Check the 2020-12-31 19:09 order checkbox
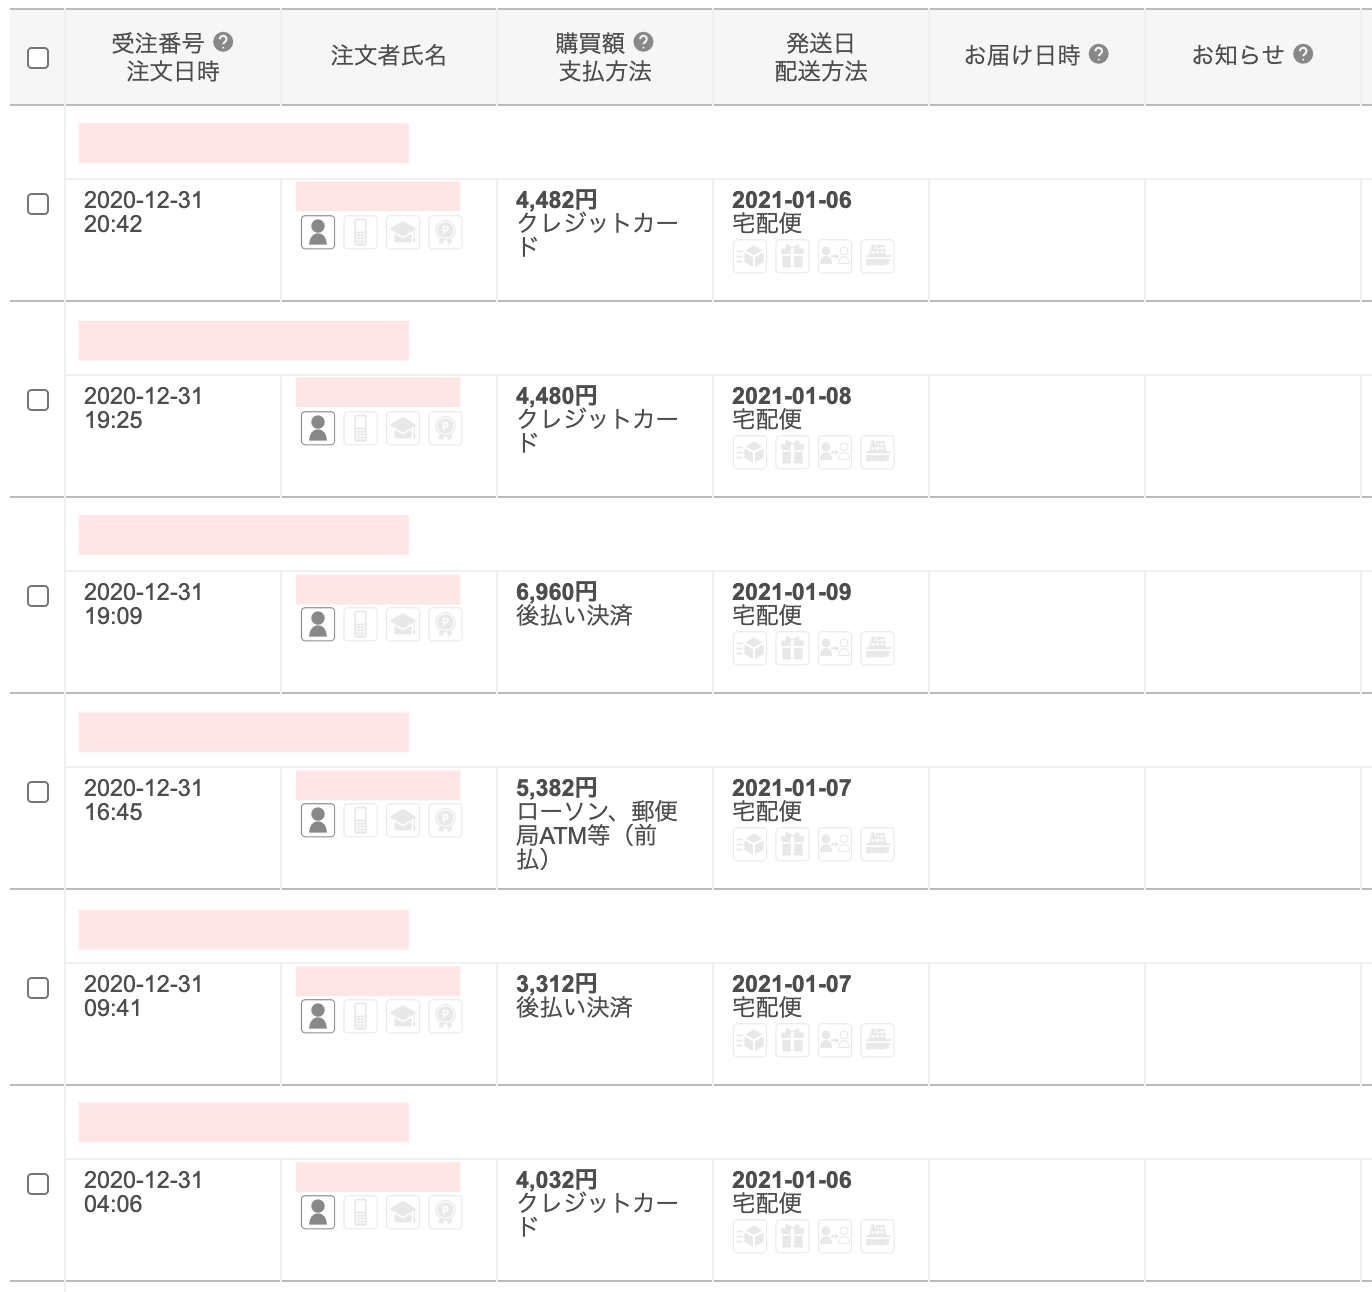Image resolution: width=1372 pixels, height=1292 pixels. [x=38, y=596]
